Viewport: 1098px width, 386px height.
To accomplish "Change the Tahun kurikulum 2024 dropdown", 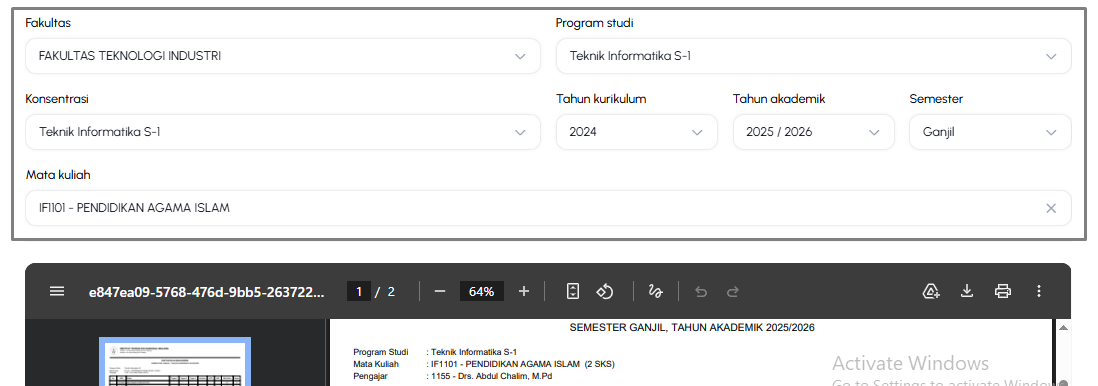I will pos(637,132).
